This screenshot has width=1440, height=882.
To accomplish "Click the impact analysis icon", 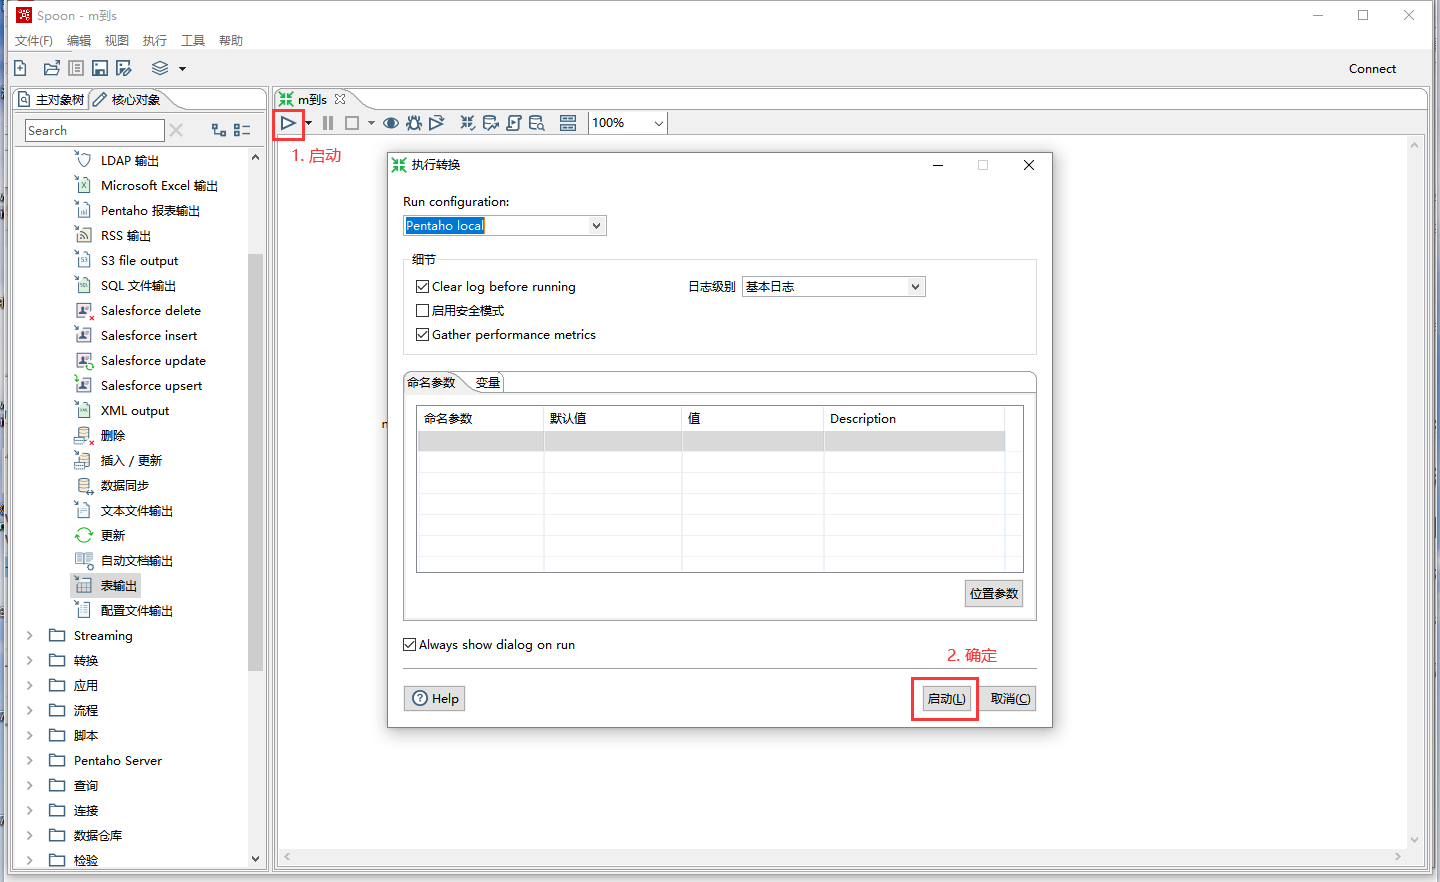I will (x=491, y=123).
